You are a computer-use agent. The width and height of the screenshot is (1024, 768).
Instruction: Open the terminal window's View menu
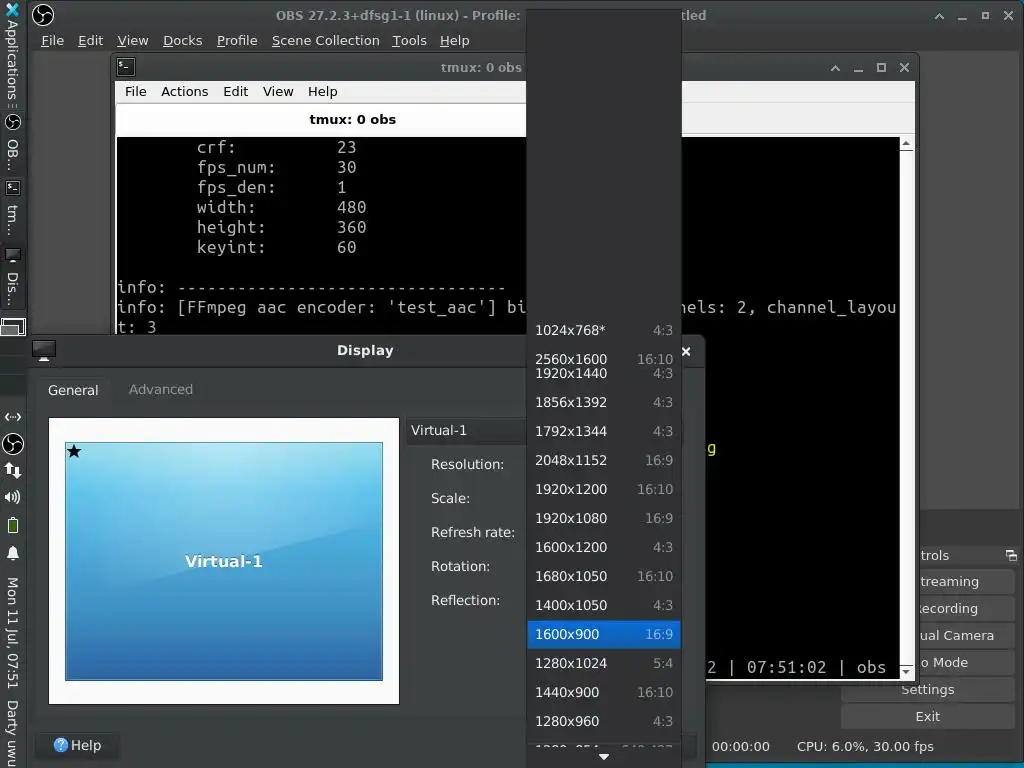pos(278,91)
